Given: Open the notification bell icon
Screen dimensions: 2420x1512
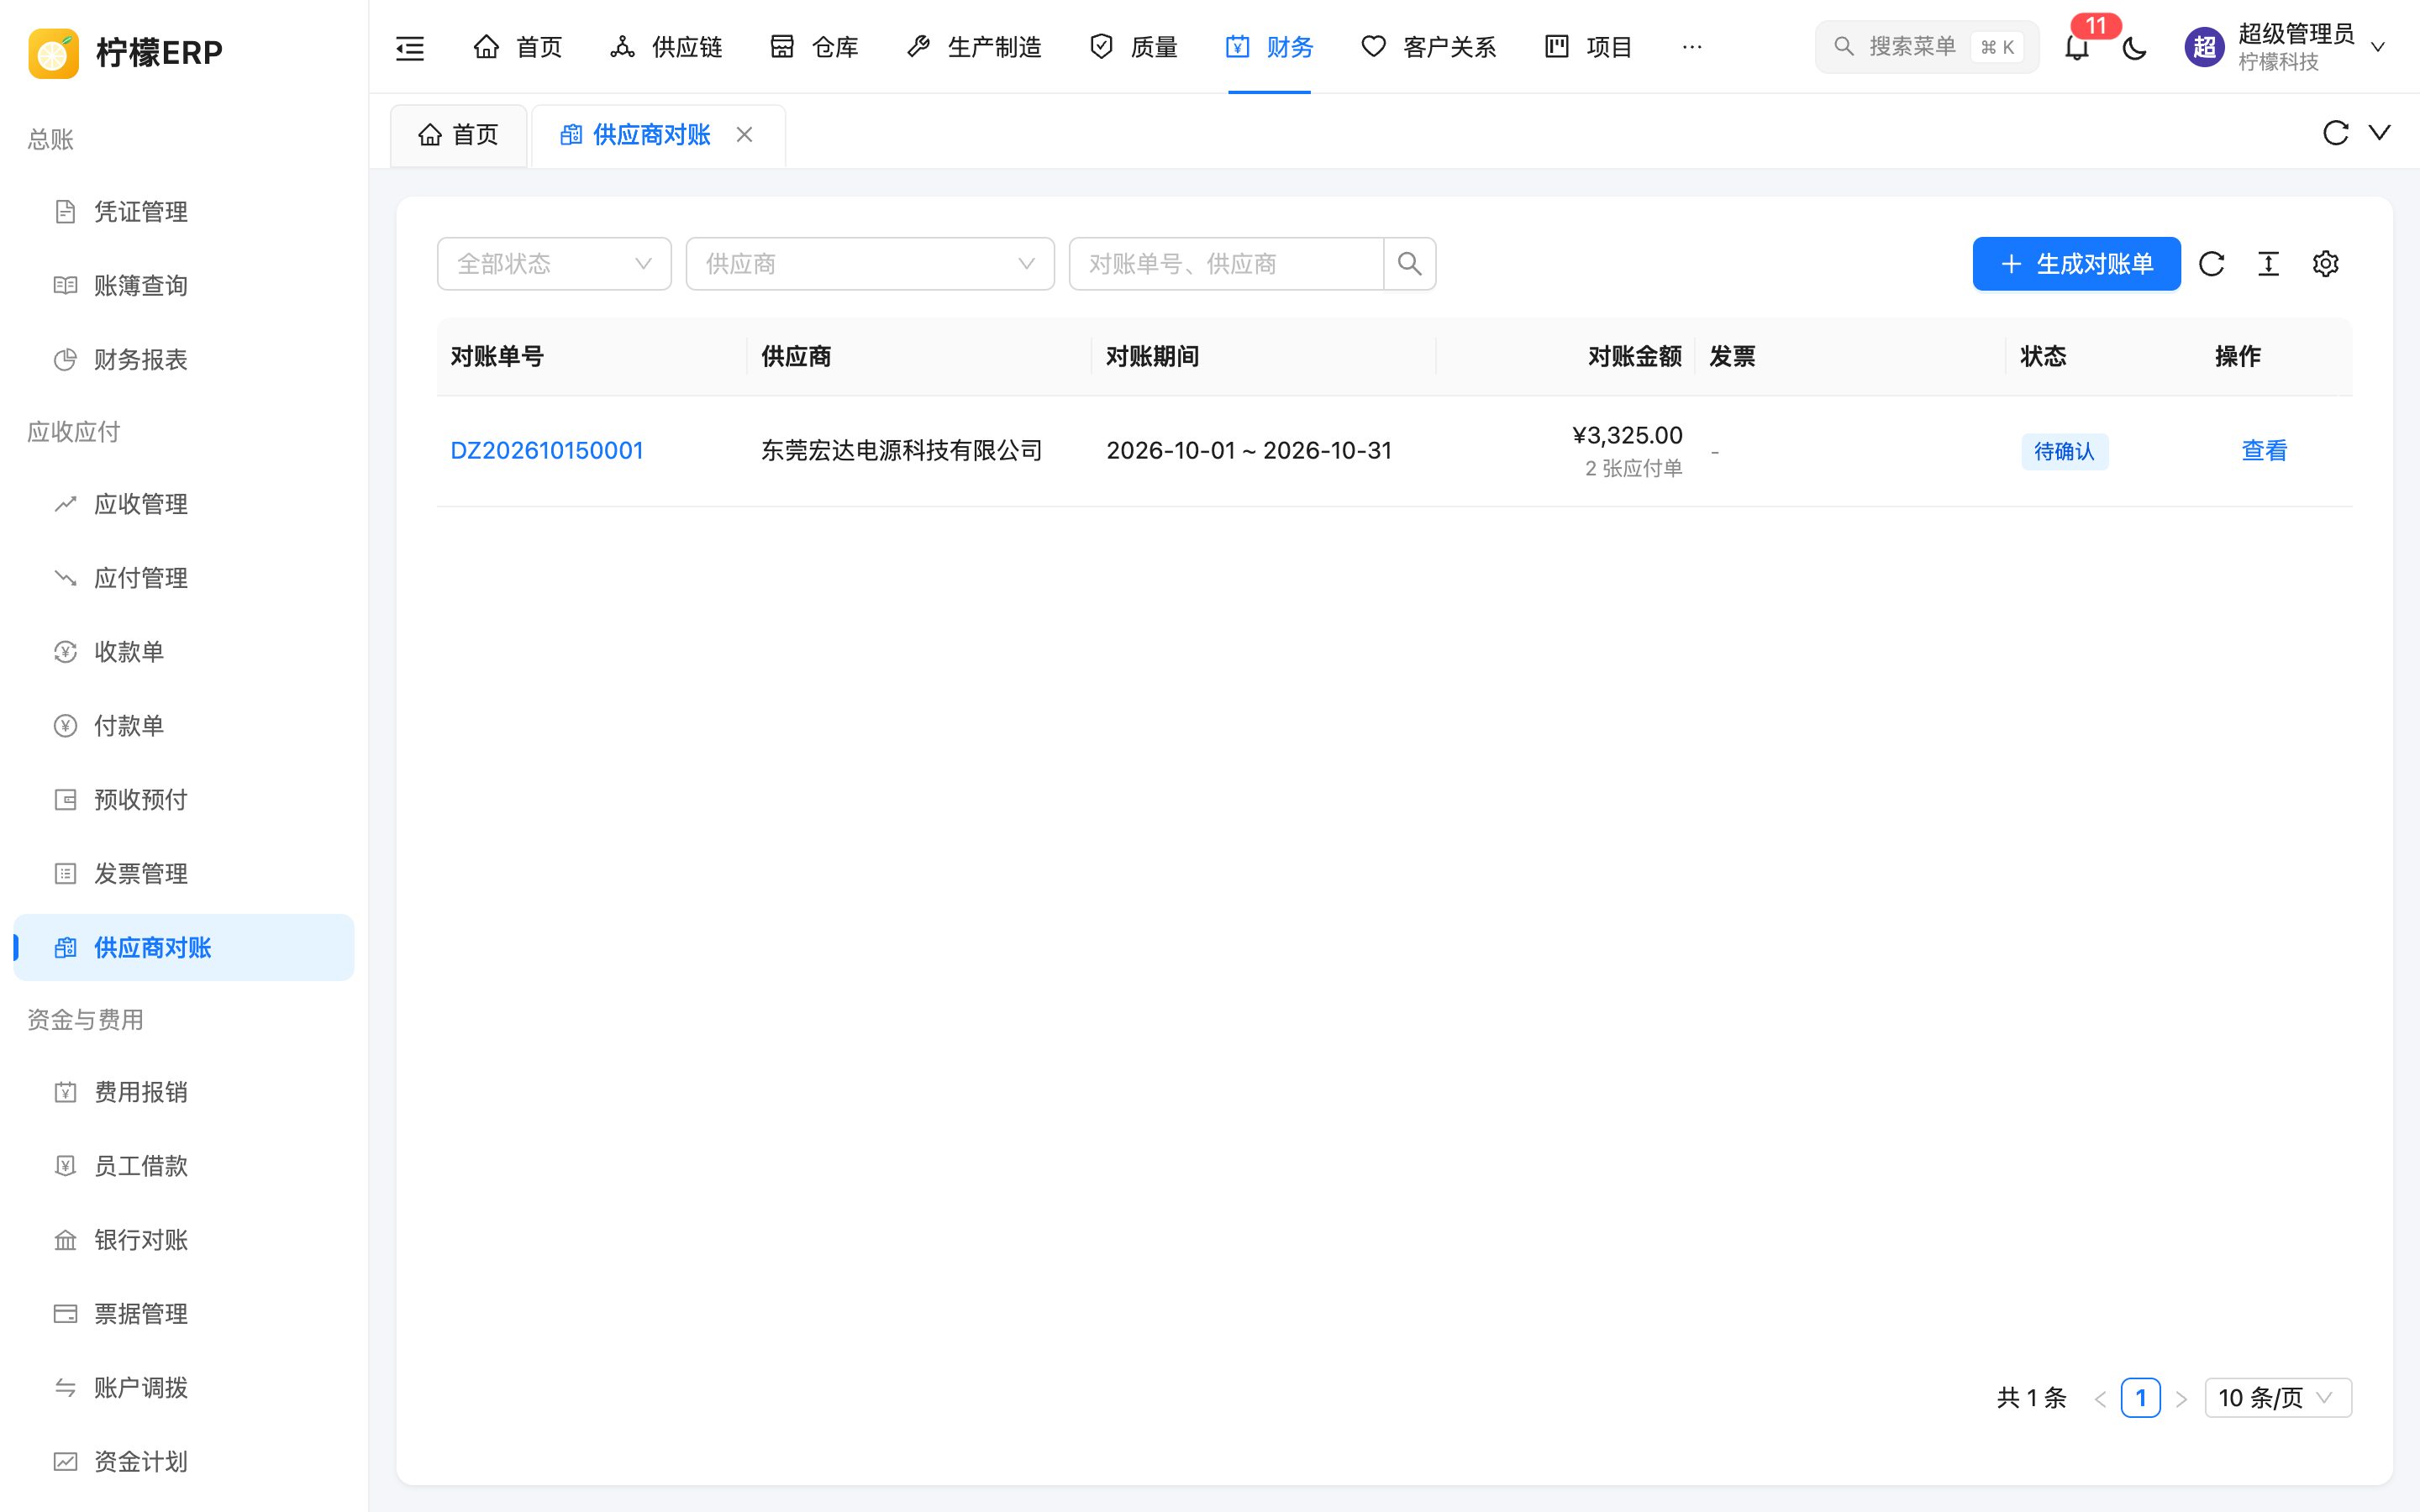Looking at the screenshot, I should coord(2076,47).
